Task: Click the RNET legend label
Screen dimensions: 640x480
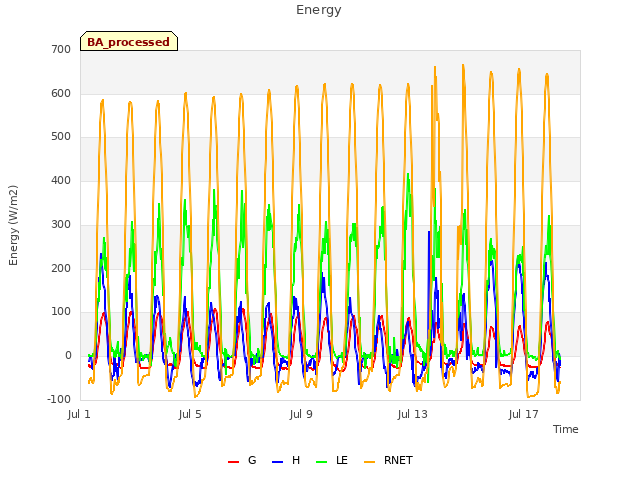Action: [398, 460]
